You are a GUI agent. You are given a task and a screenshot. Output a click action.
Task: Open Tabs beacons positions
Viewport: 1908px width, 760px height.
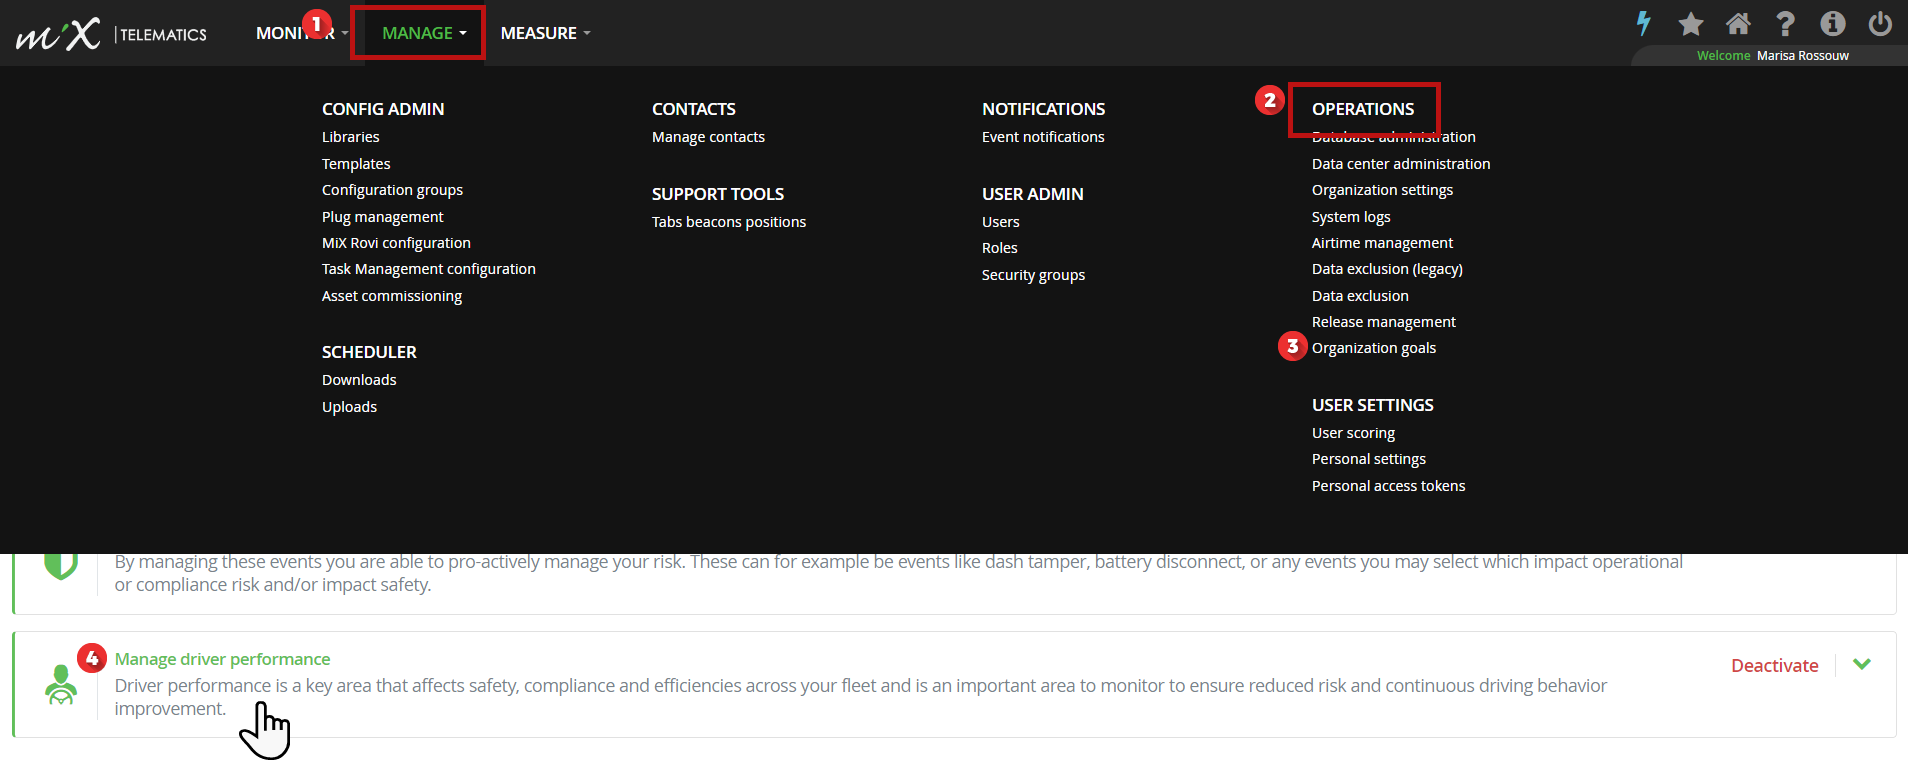(x=728, y=222)
